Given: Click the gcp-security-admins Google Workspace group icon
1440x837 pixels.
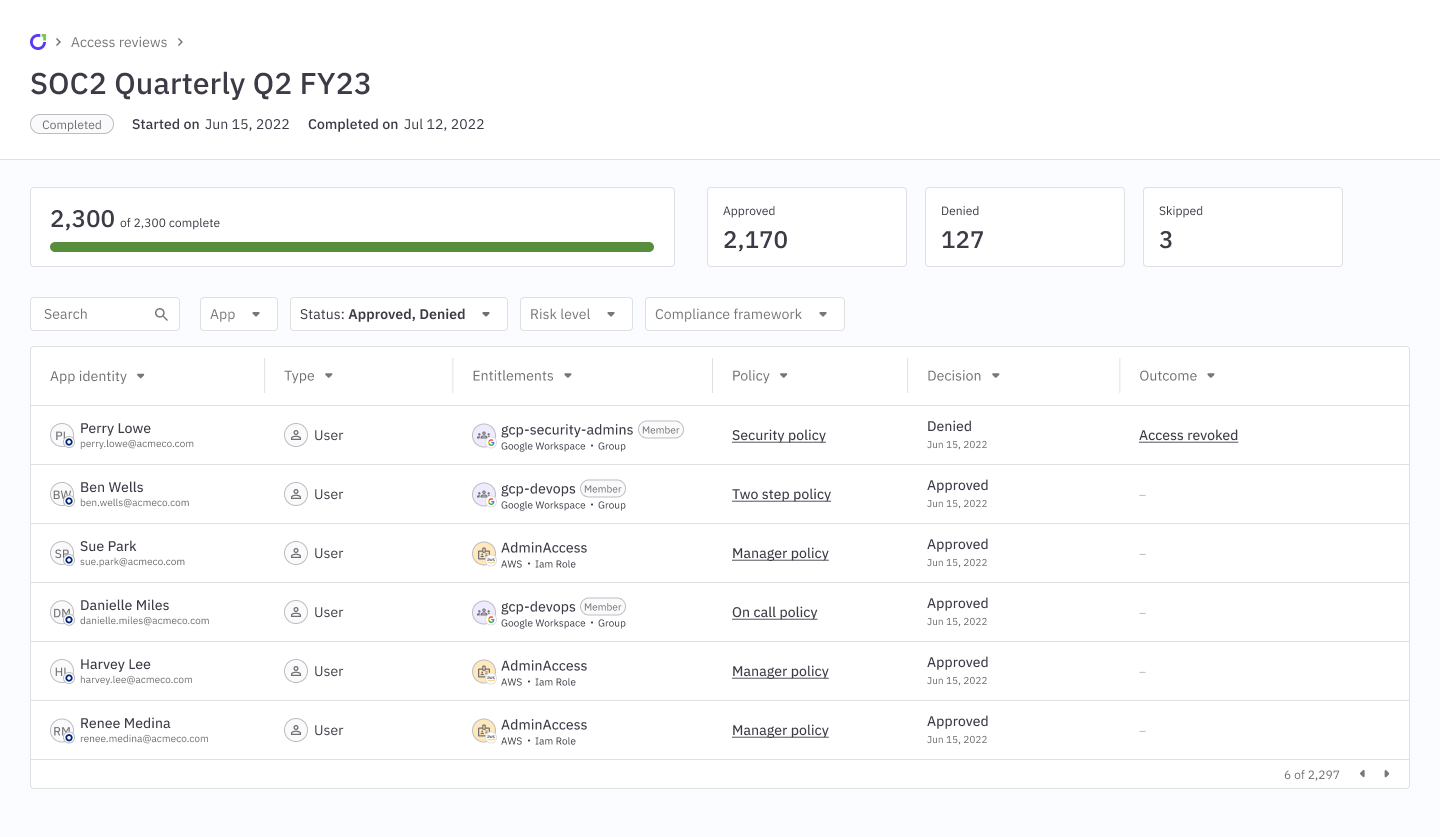Looking at the screenshot, I should click(484, 435).
